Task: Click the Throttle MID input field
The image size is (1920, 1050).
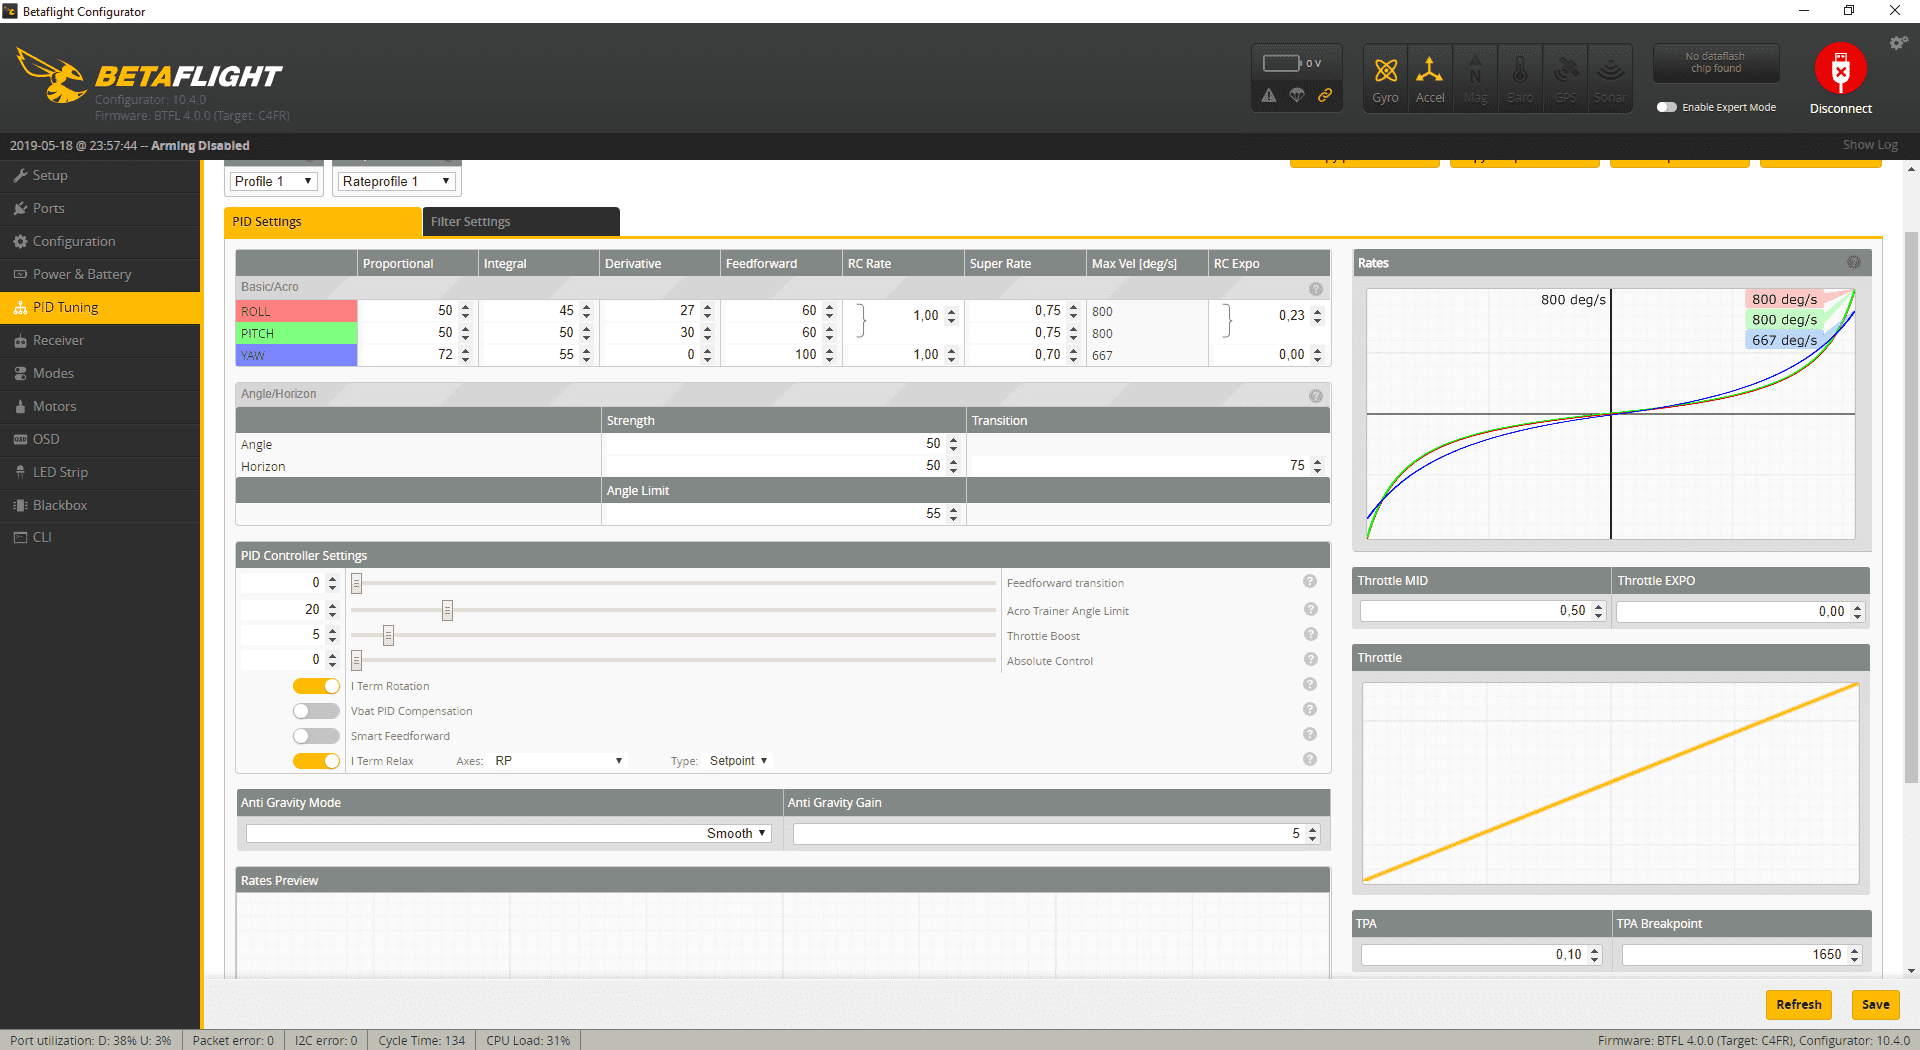Action: click(x=1483, y=611)
